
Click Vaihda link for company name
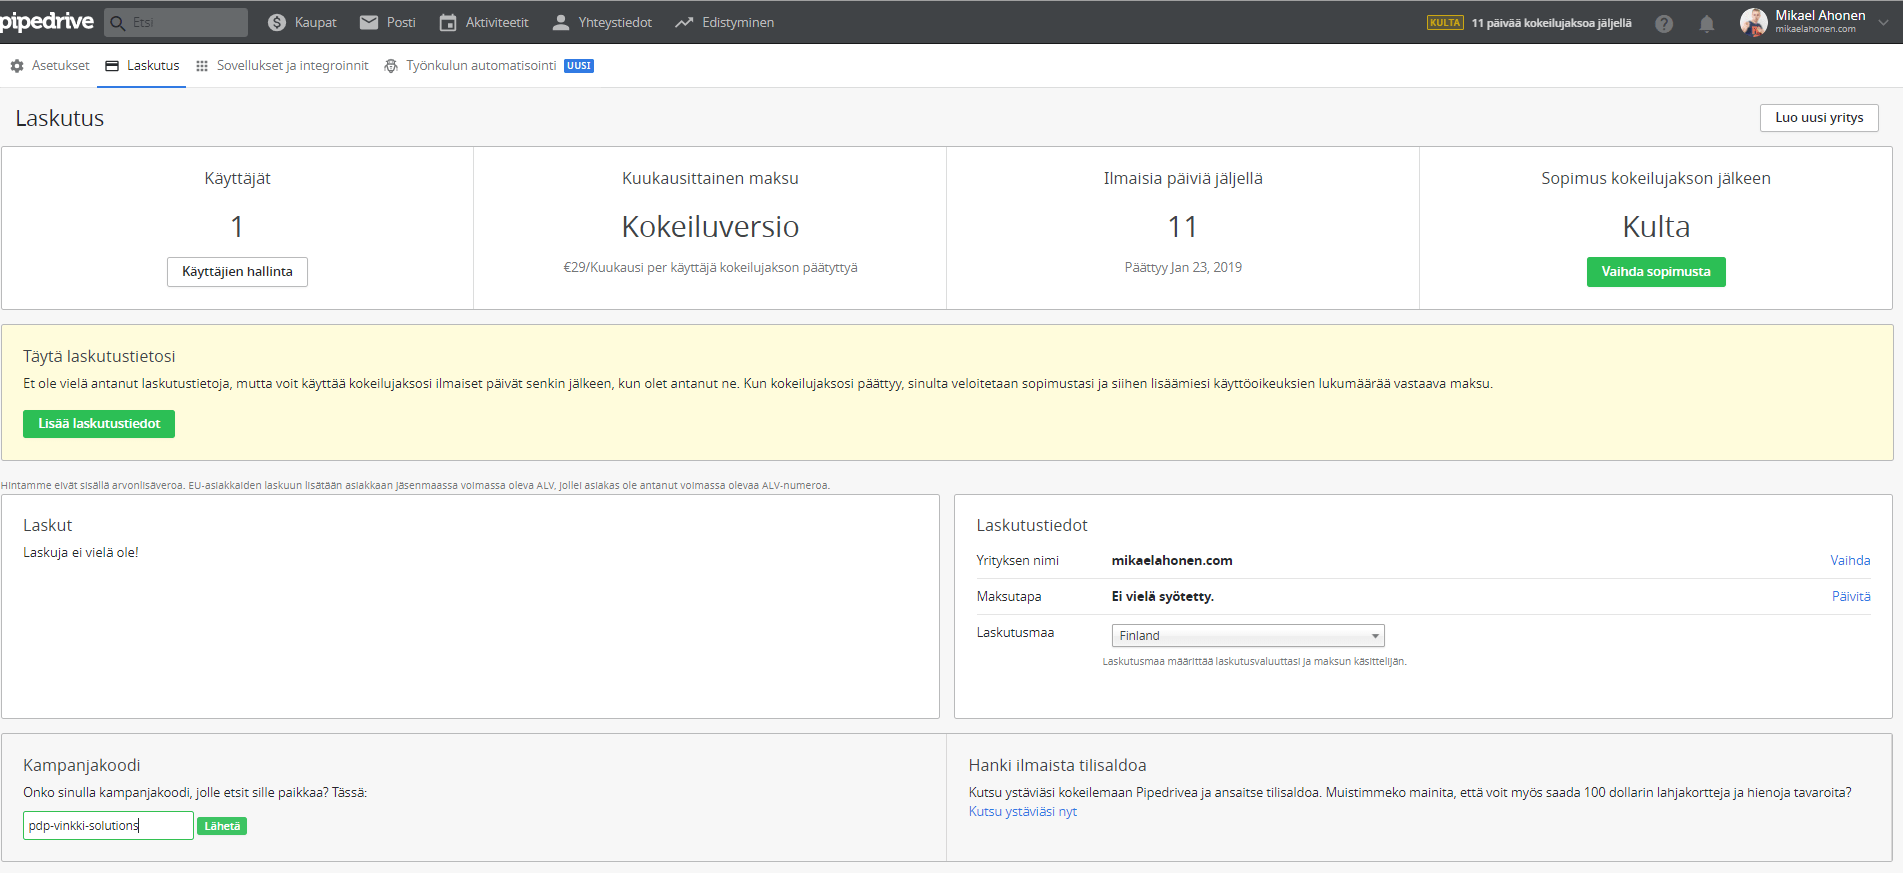1850,561
